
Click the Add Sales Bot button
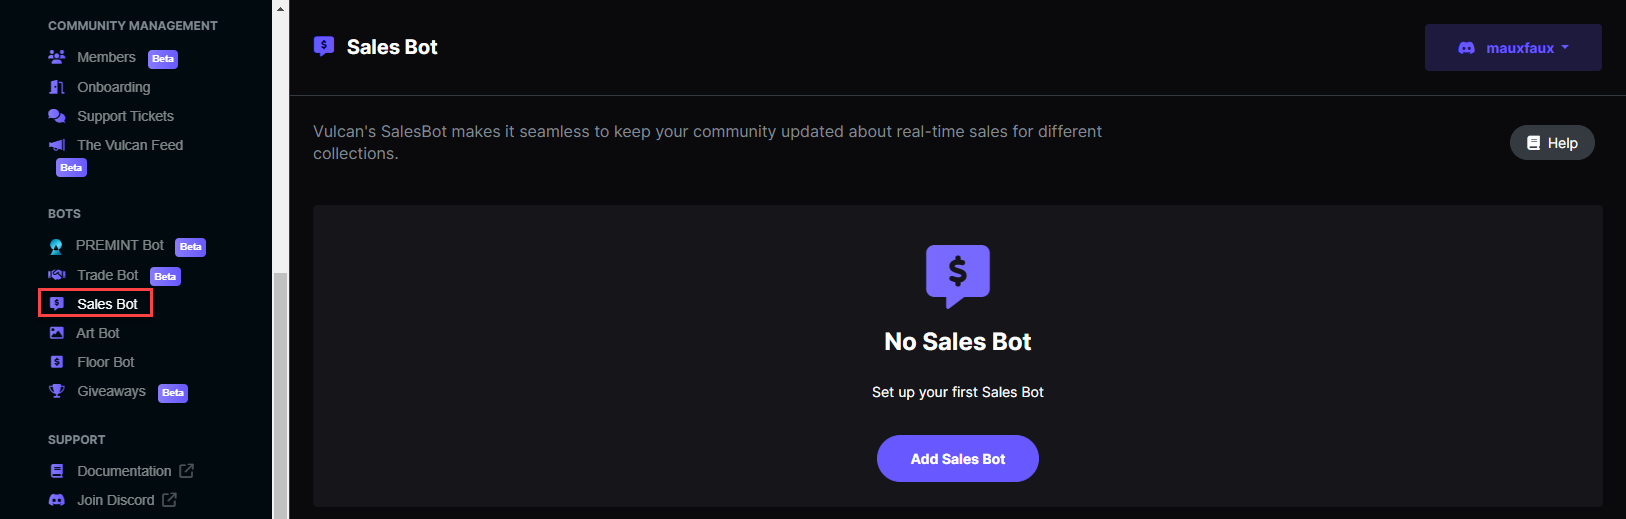pos(958,459)
